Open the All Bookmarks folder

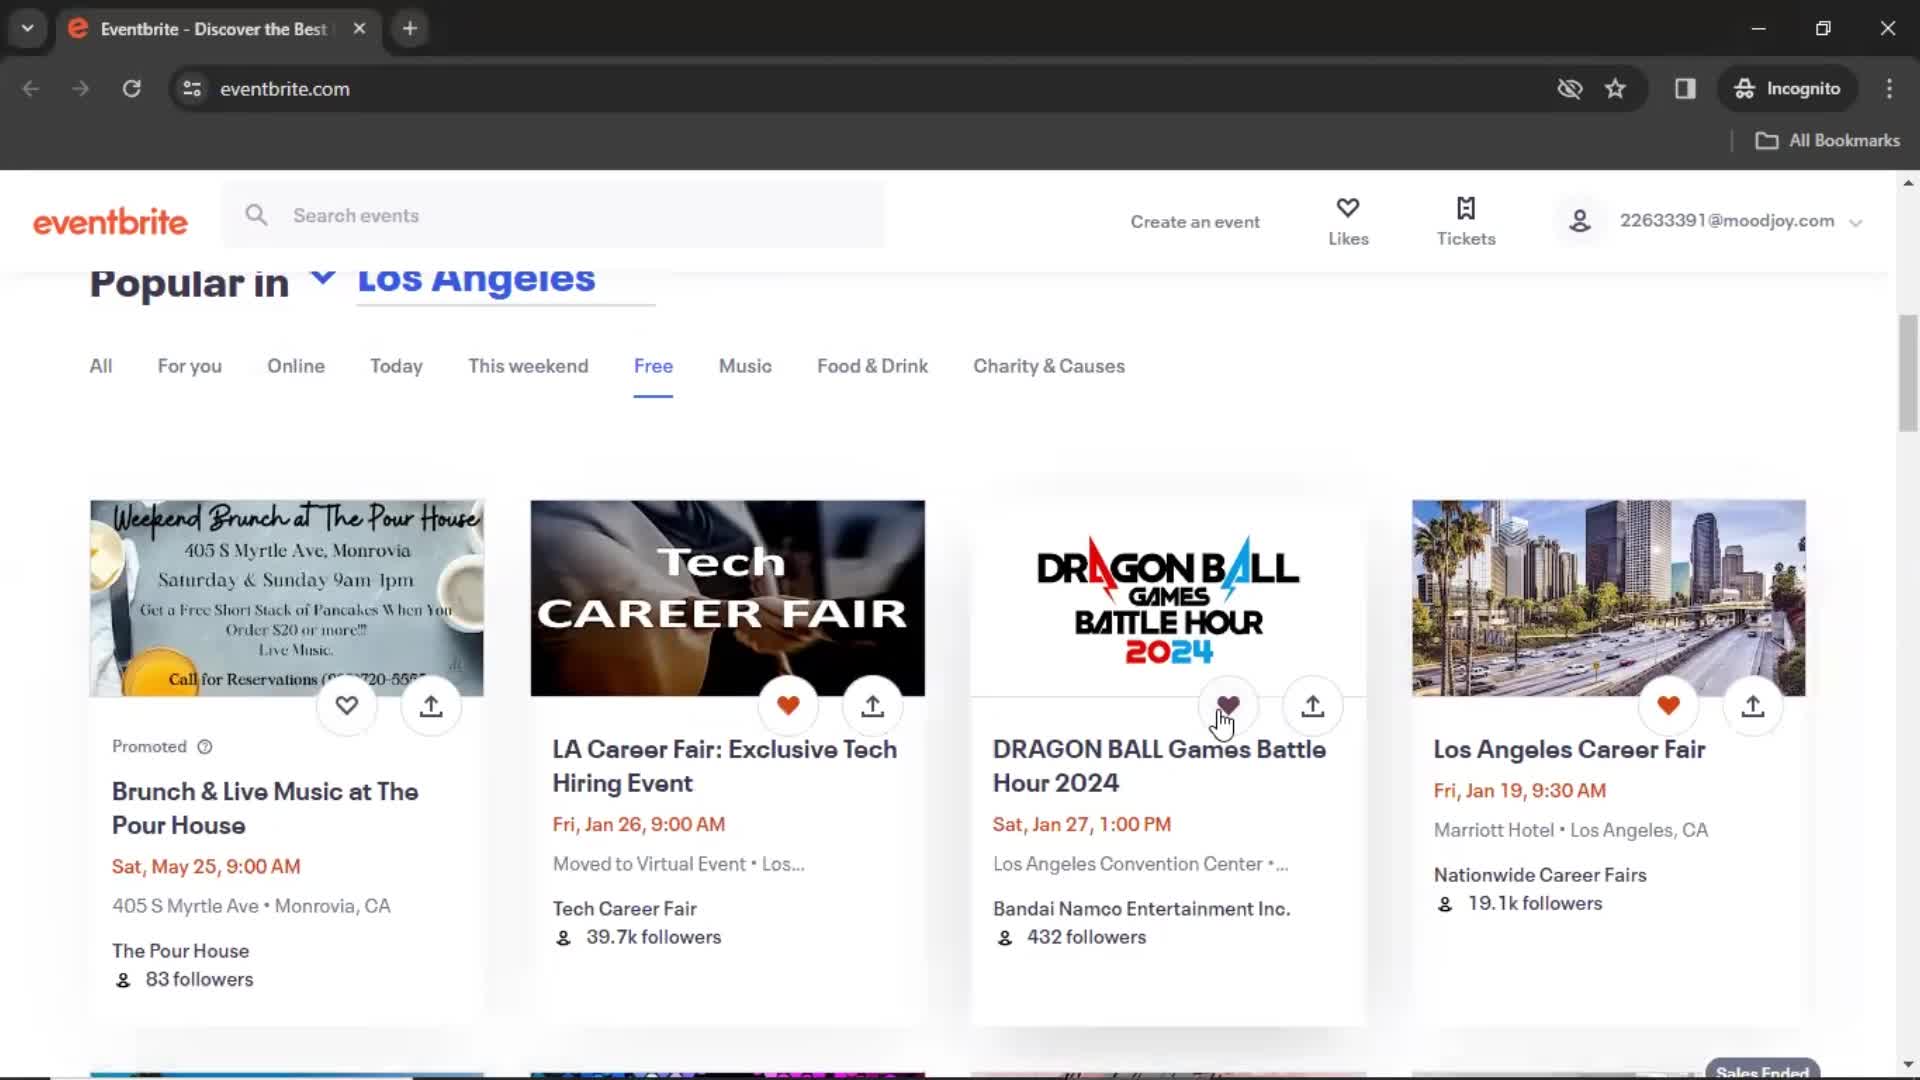pyautogui.click(x=1828, y=141)
